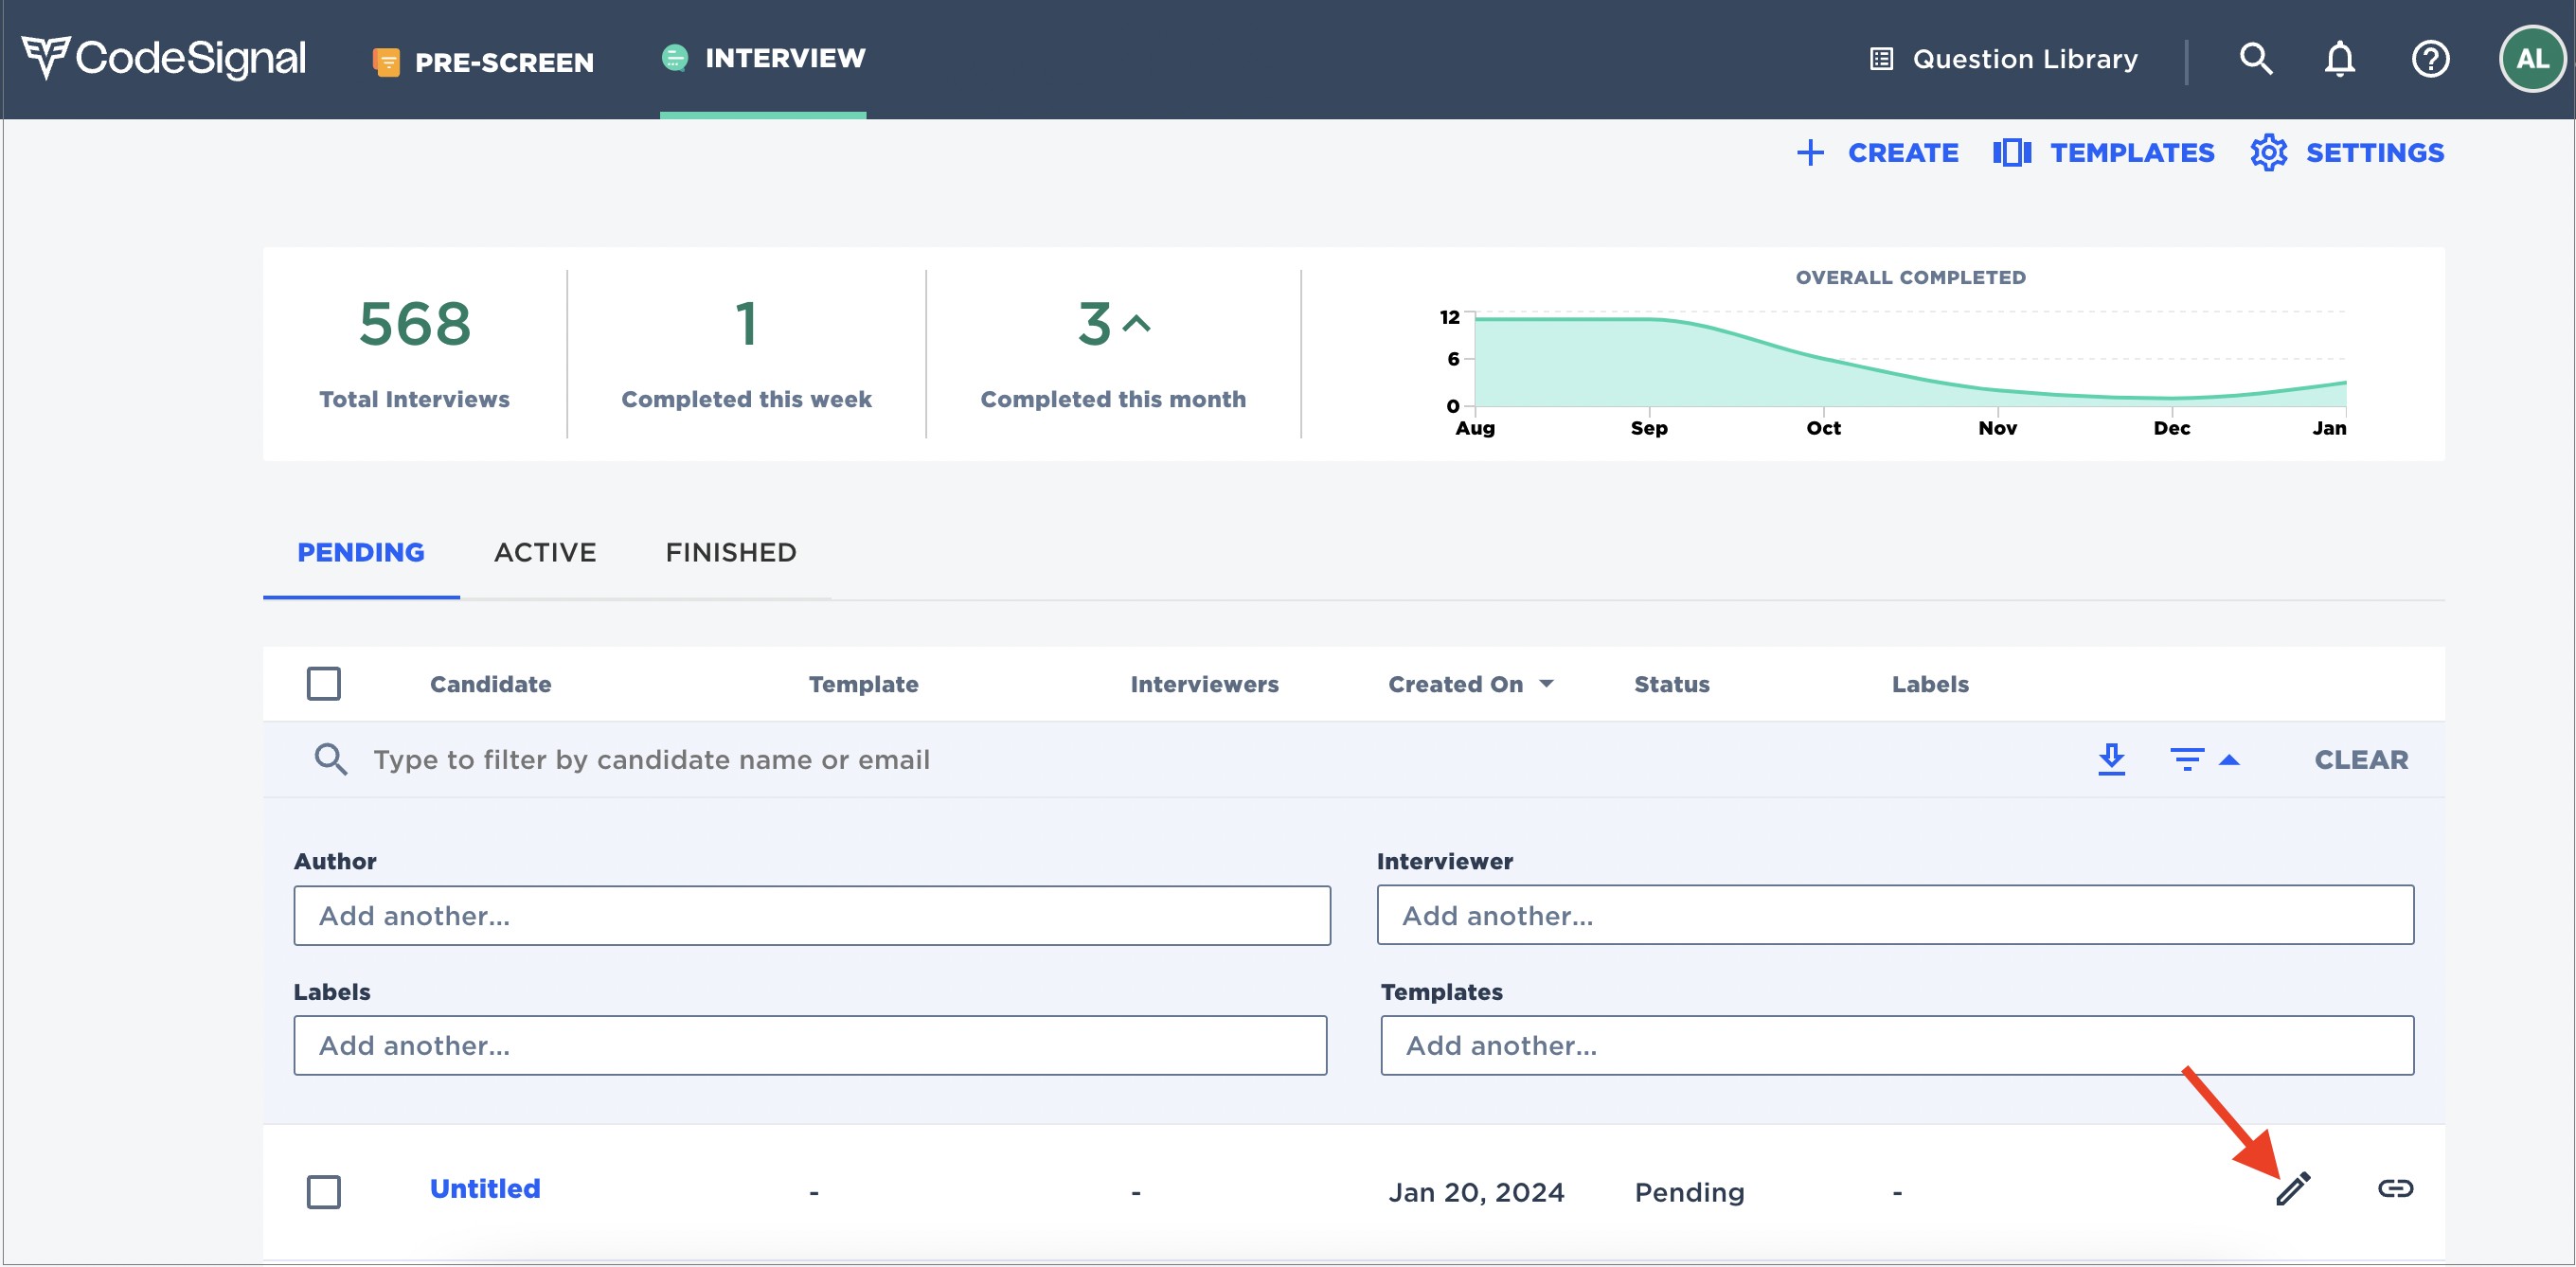Image resolution: width=2576 pixels, height=1267 pixels.
Task: Check the select-all header checkbox
Action: tap(323, 684)
